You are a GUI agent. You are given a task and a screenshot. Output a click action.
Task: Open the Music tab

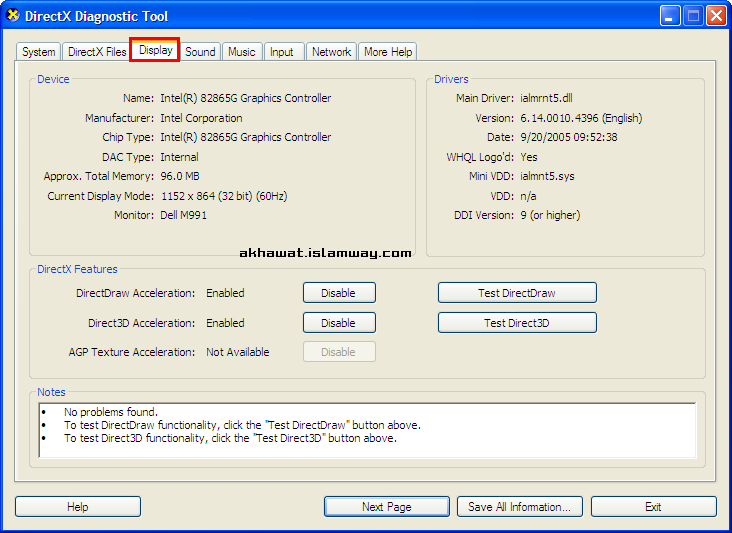(242, 52)
